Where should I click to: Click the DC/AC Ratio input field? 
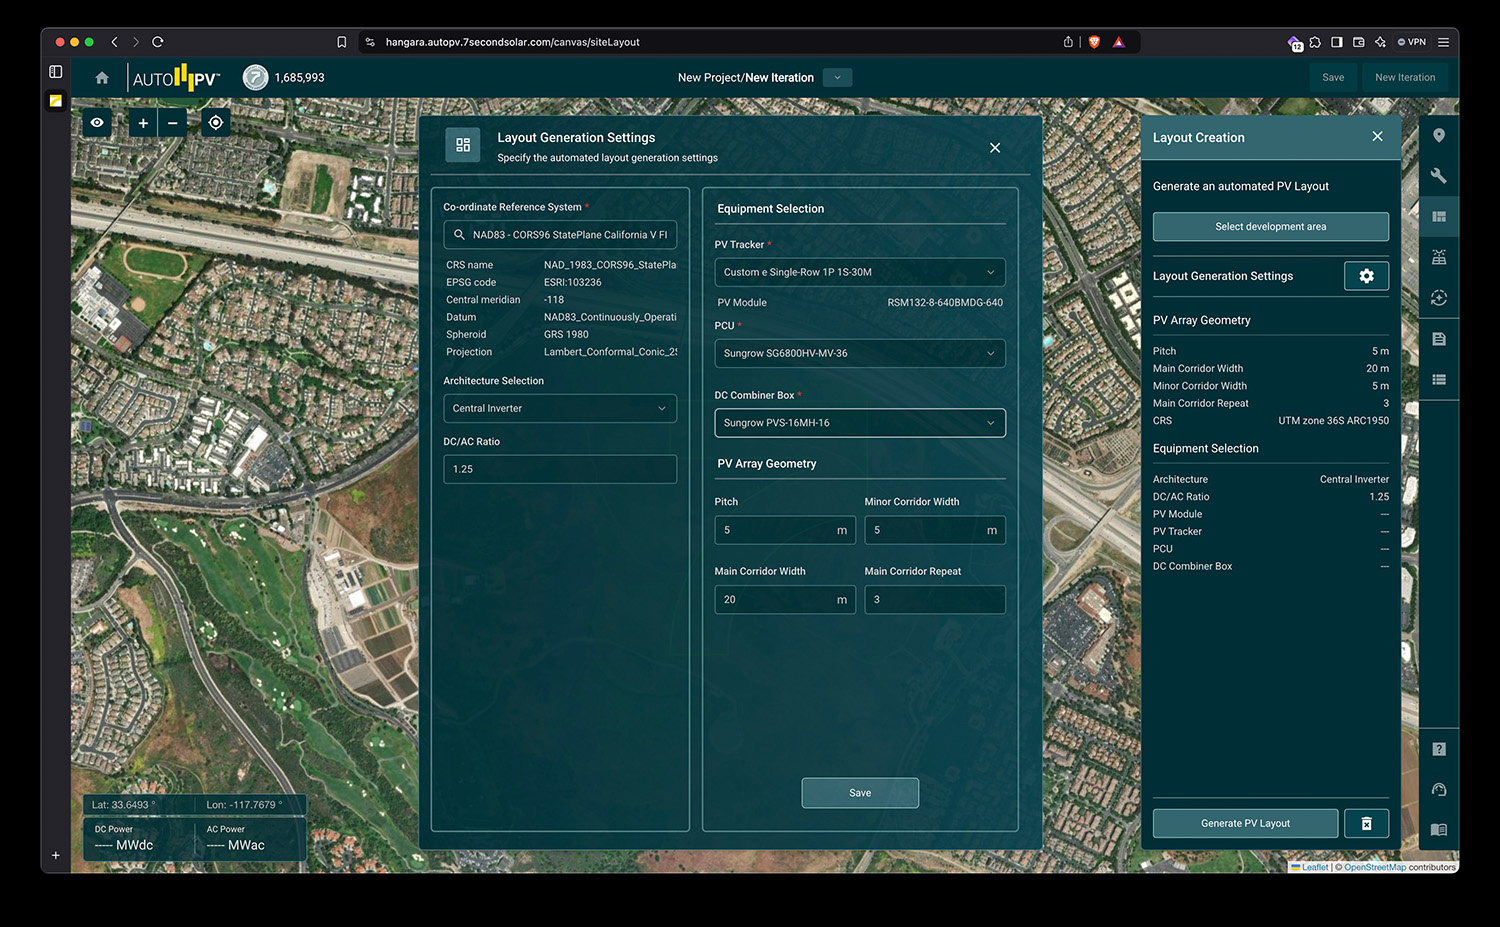click(x=560, y=469)
